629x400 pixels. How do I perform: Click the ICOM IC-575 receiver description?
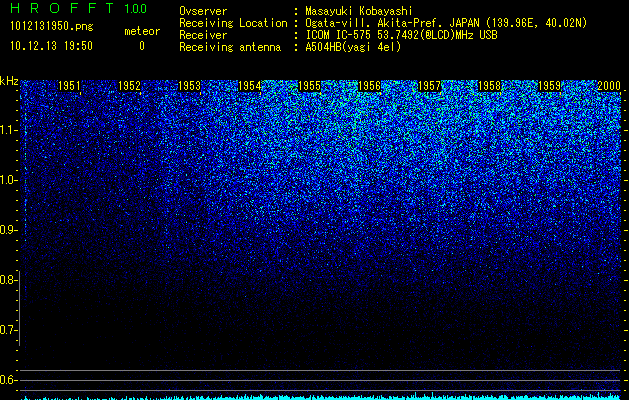pos(401,35)
